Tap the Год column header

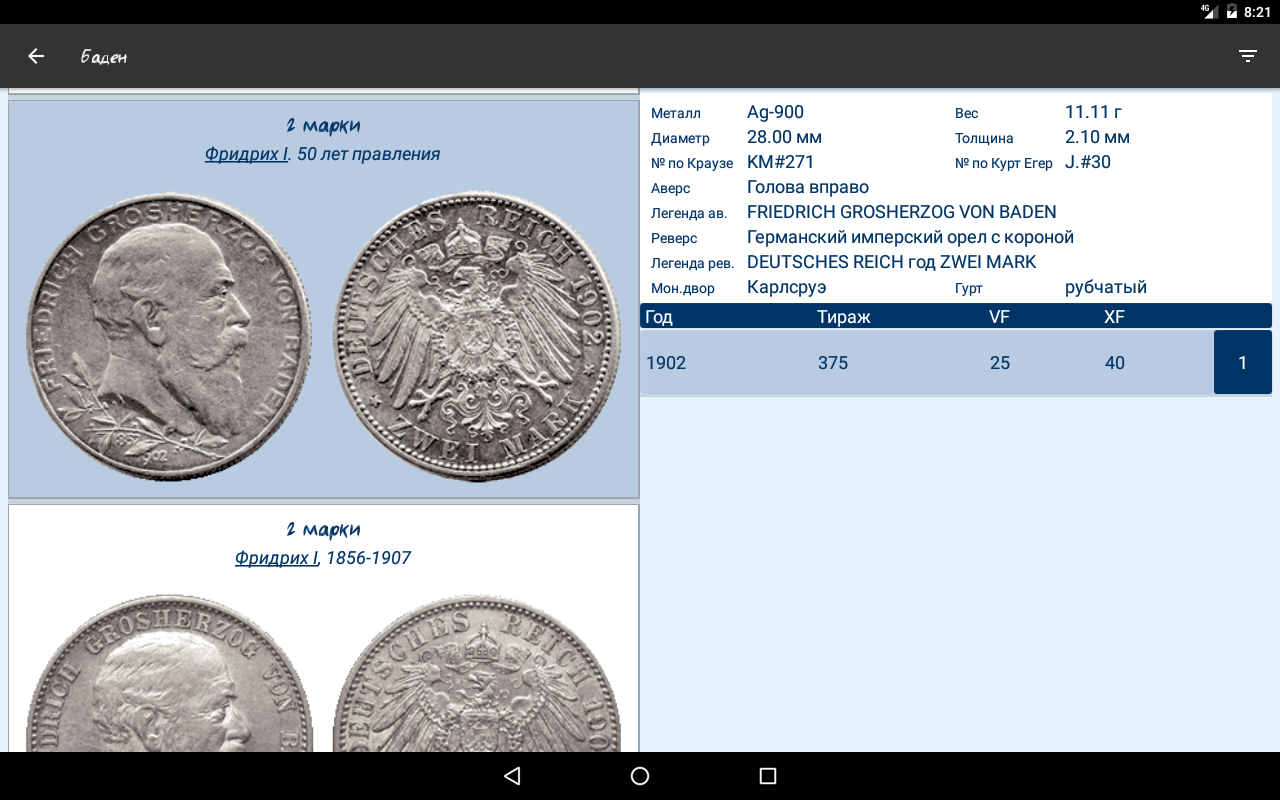click(659, 317)
